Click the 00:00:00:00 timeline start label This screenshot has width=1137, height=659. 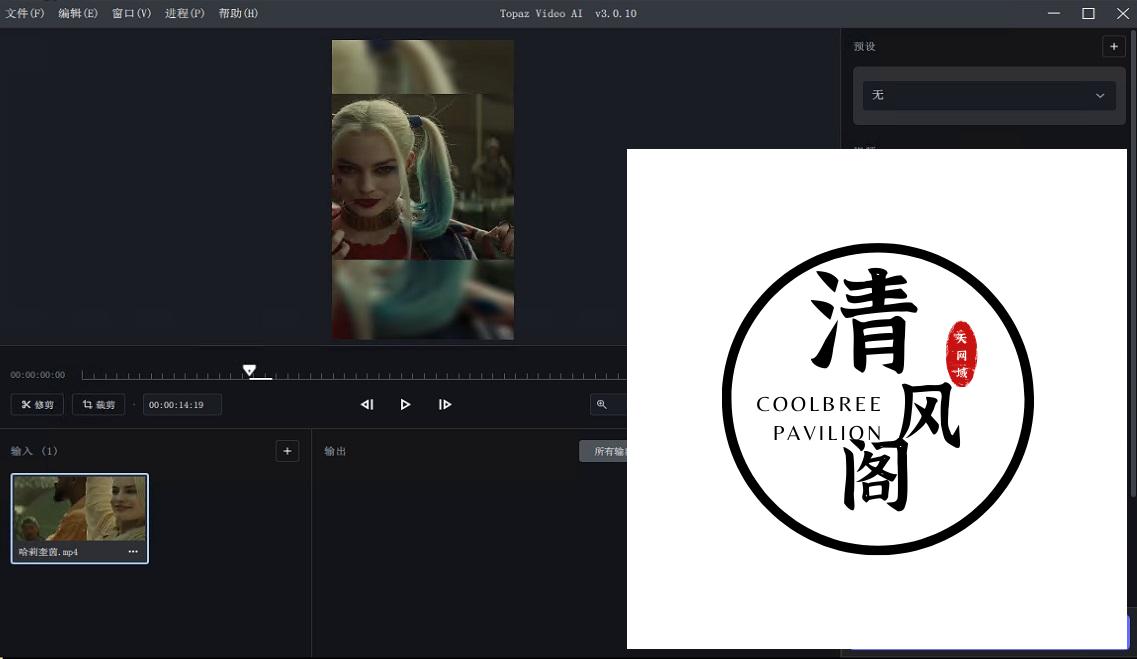pyautogui.click(x=38, y=375)
